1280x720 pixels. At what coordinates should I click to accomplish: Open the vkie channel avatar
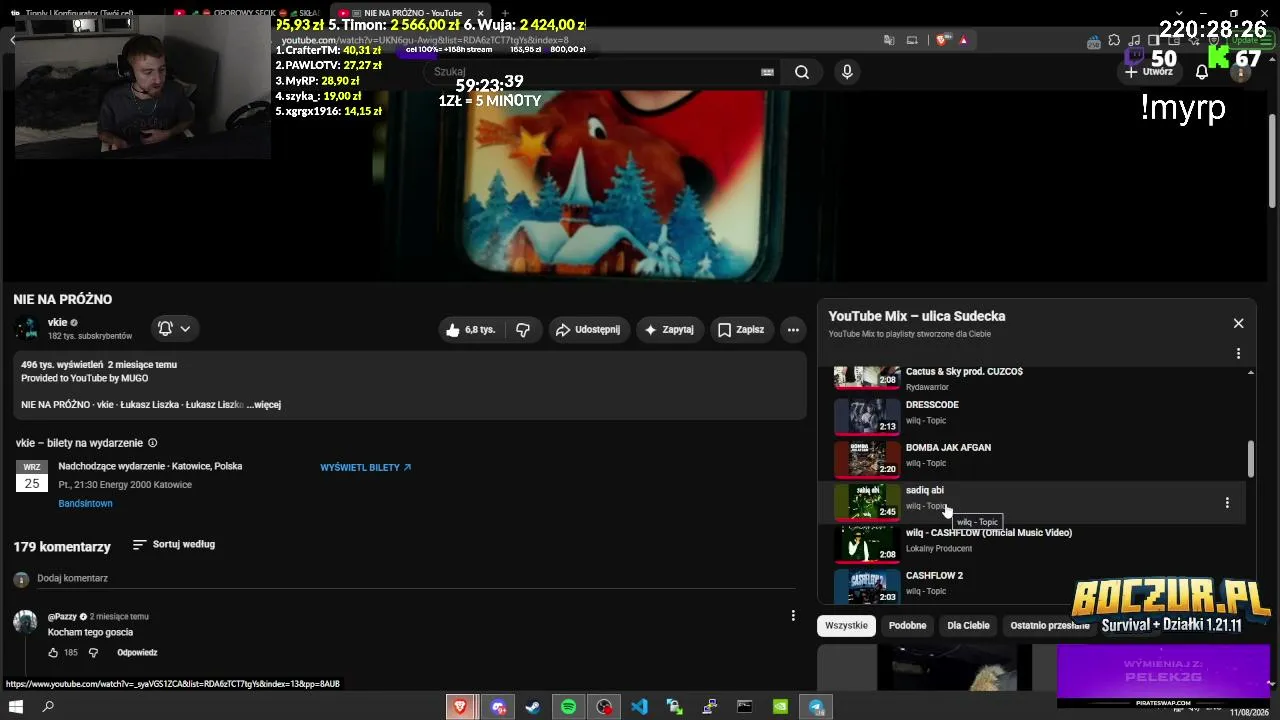(26, 329)
